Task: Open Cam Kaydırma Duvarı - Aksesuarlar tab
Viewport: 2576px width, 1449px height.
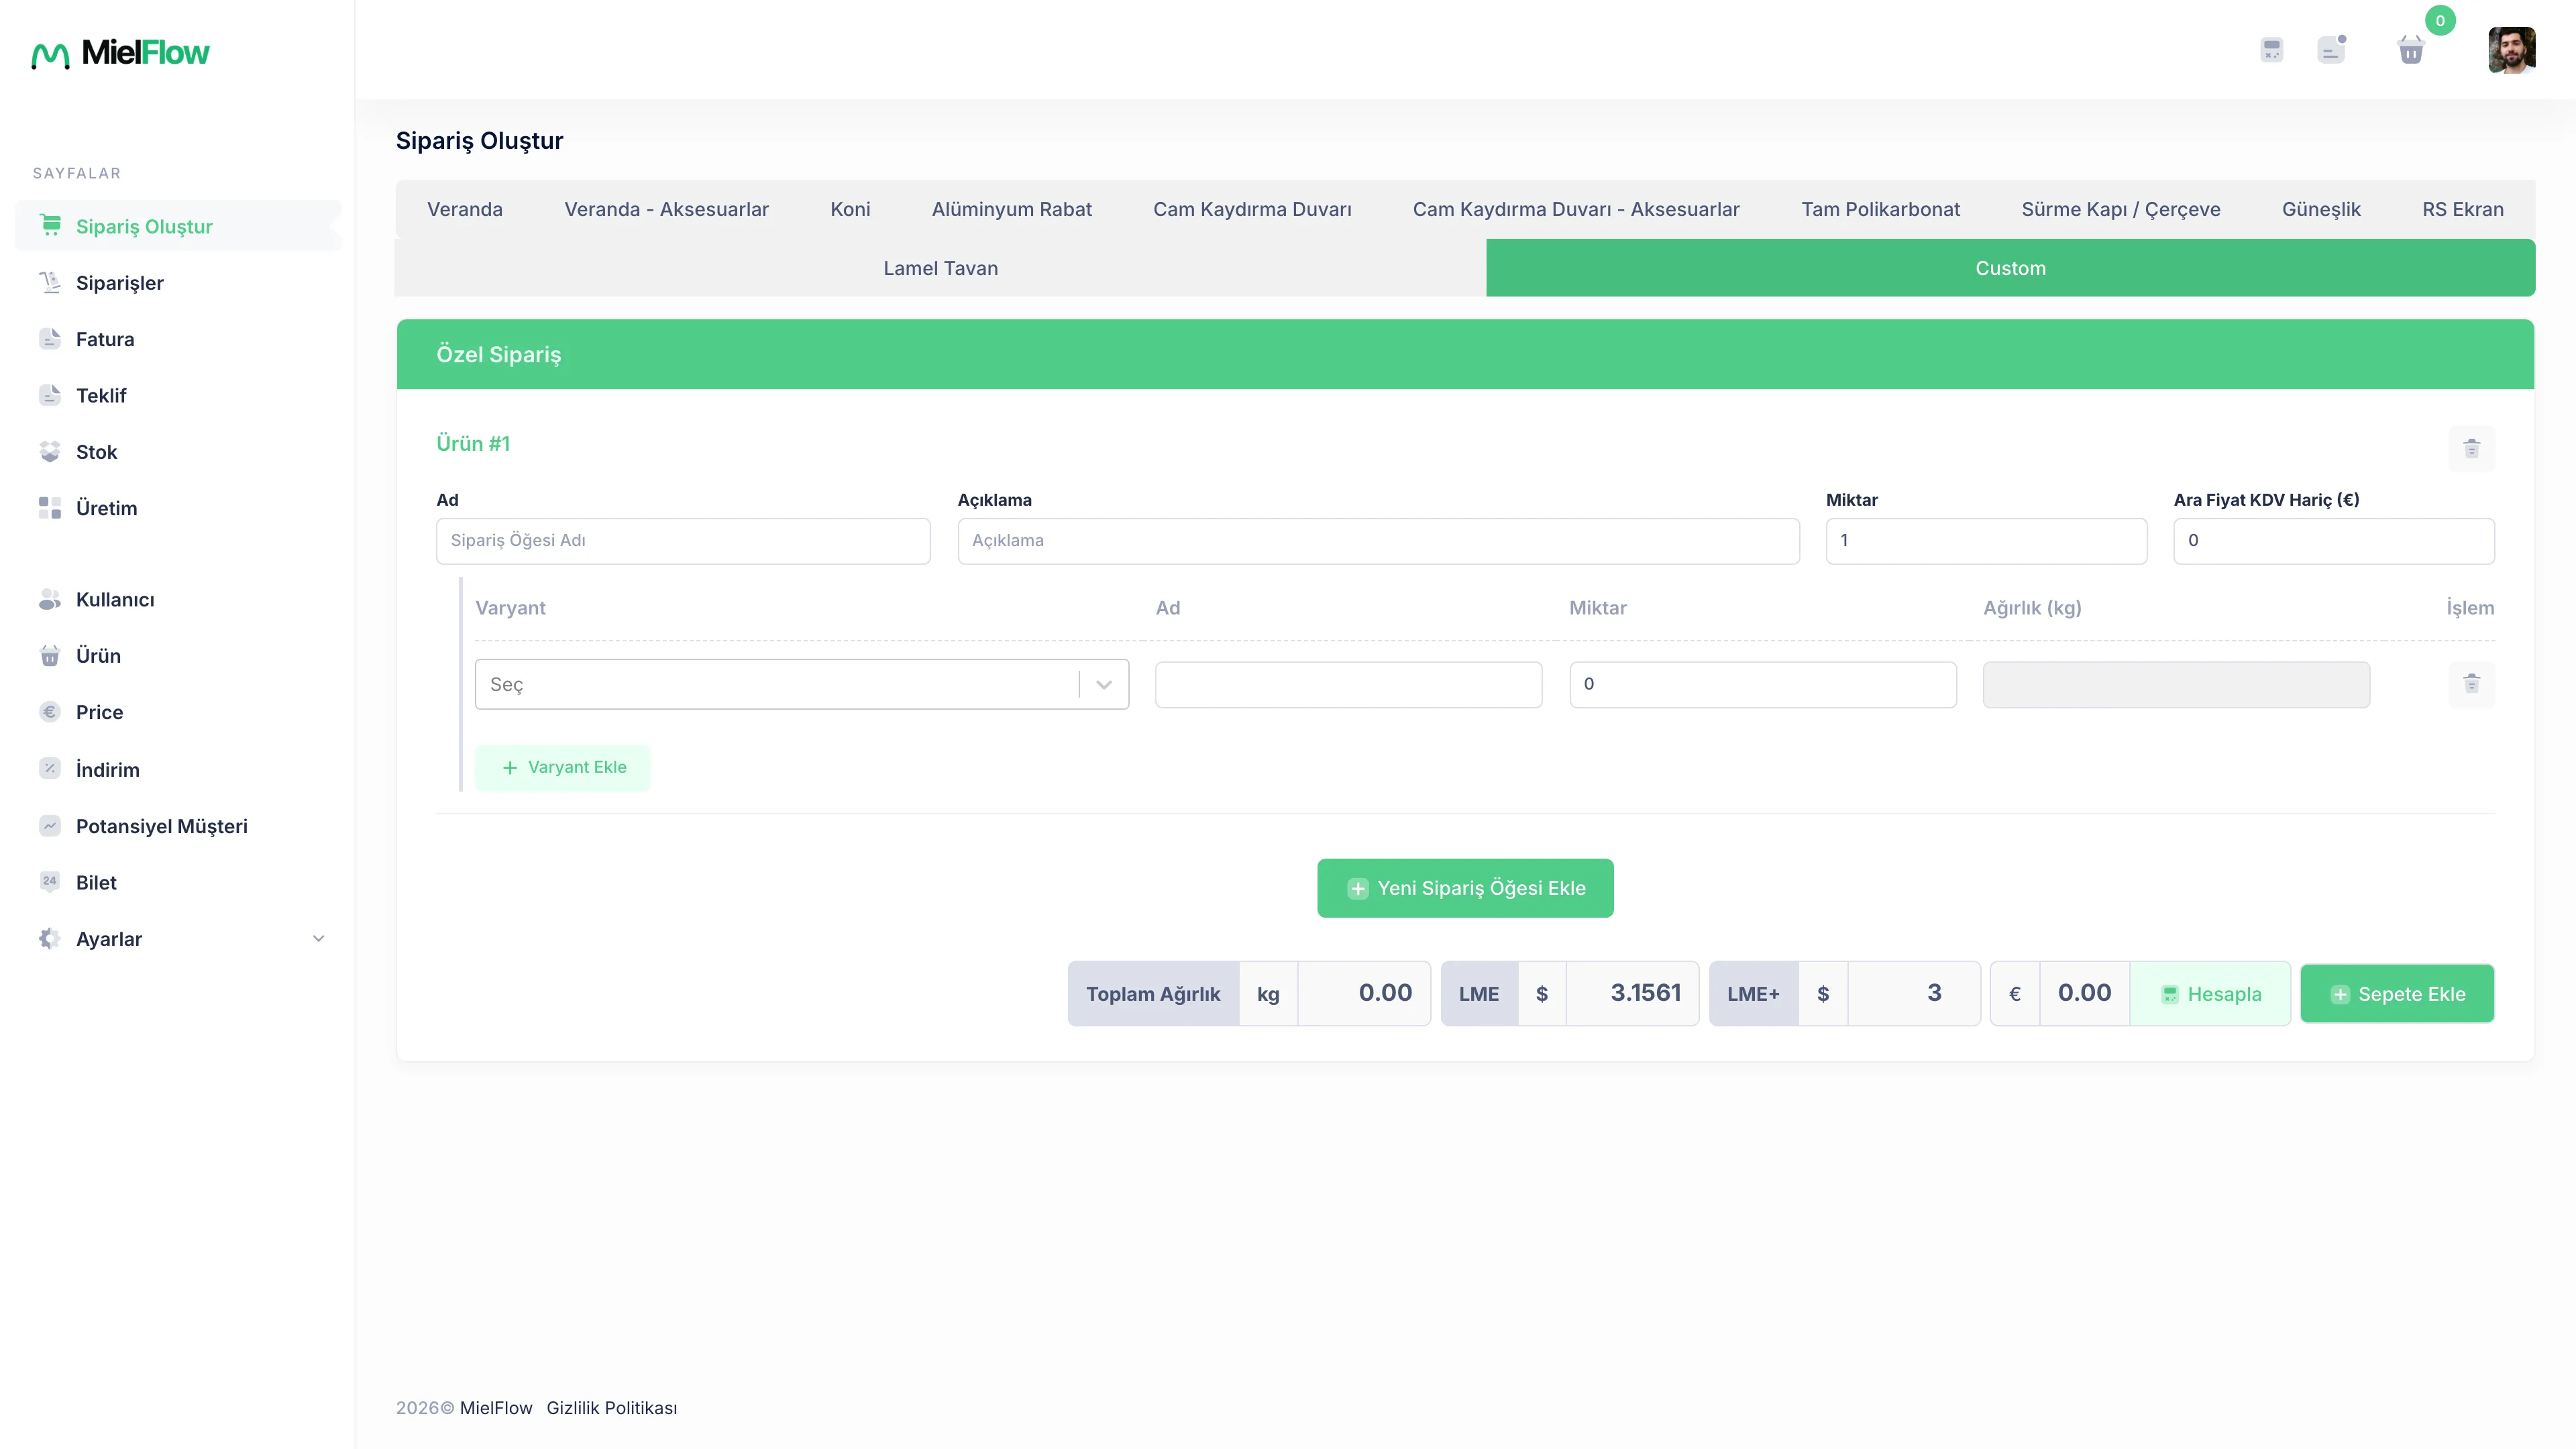Action: (1576, 209)
